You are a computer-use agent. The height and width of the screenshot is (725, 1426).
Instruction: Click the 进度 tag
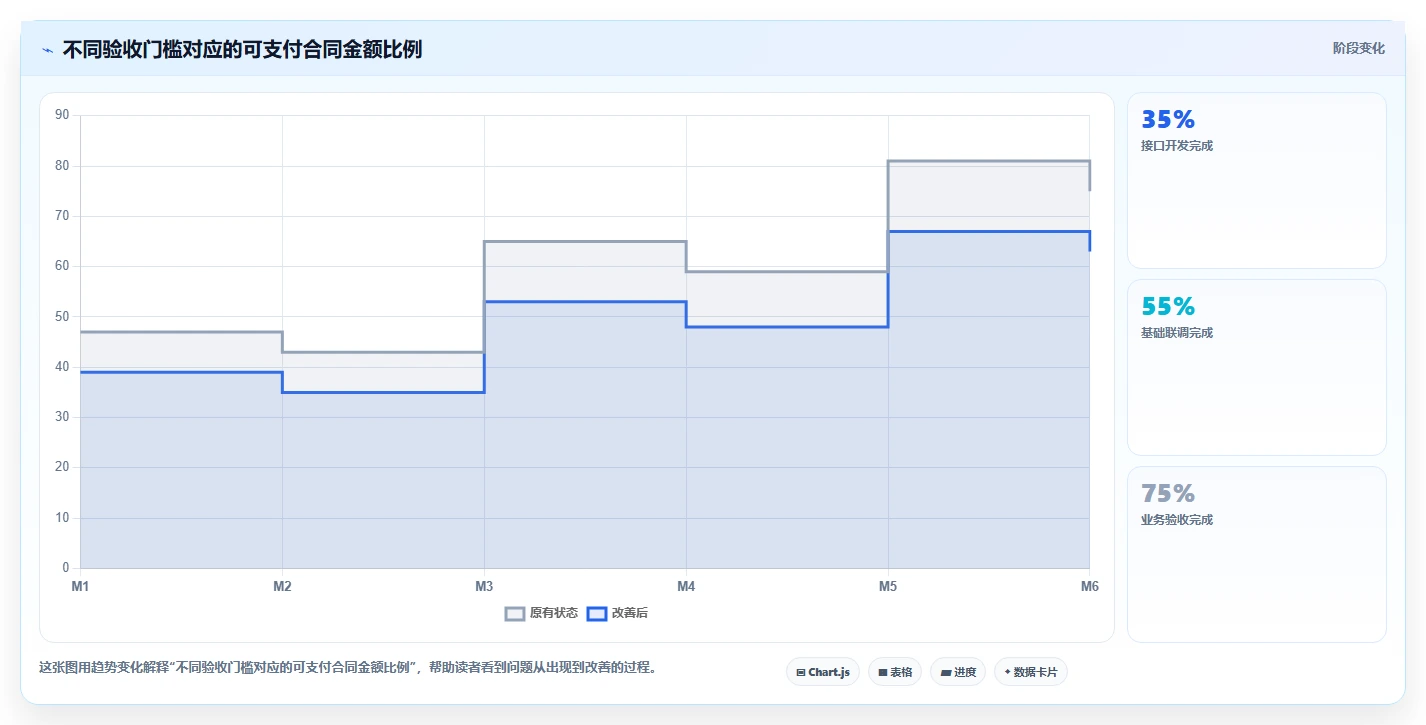pyautogui.click(x=958, y=672)
